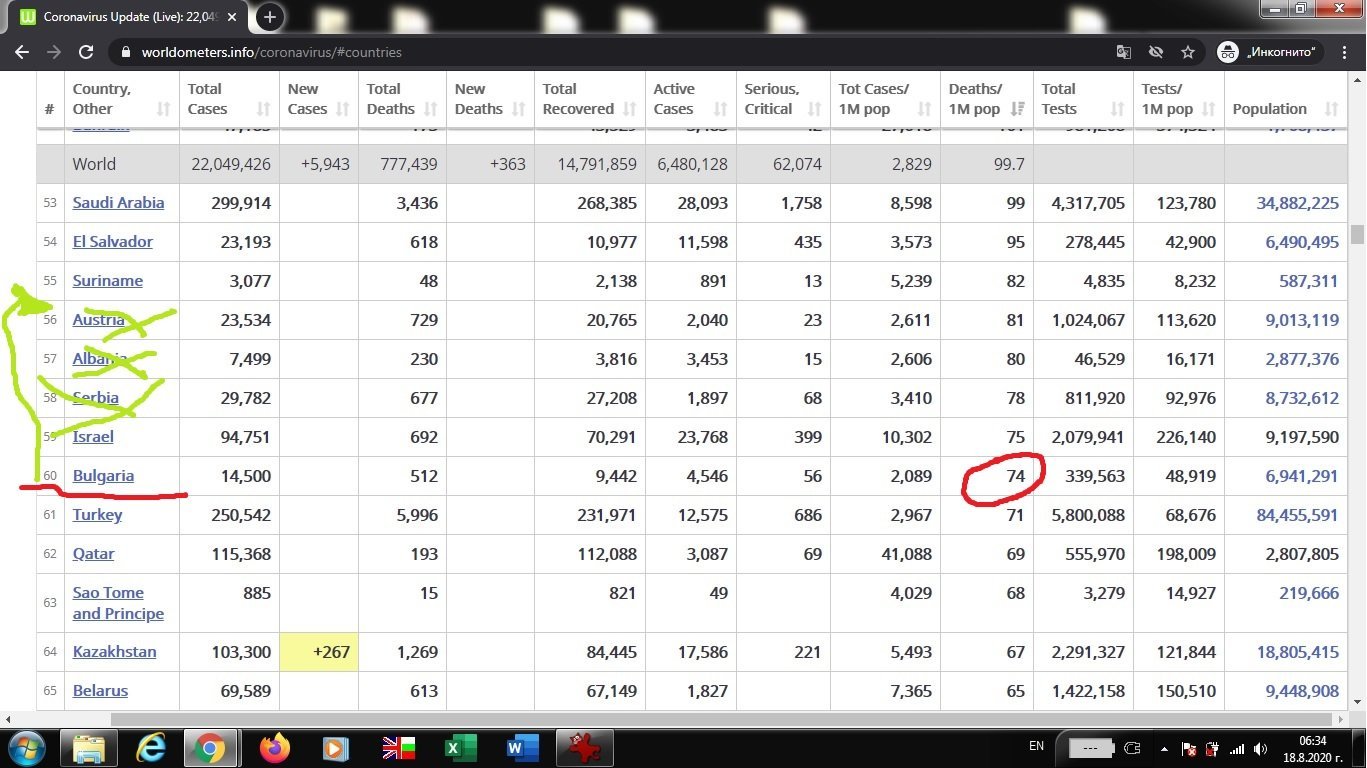Sort table by Deaths/1M pop column
Screen dimensions: 1367x768
tap(986, 99)
